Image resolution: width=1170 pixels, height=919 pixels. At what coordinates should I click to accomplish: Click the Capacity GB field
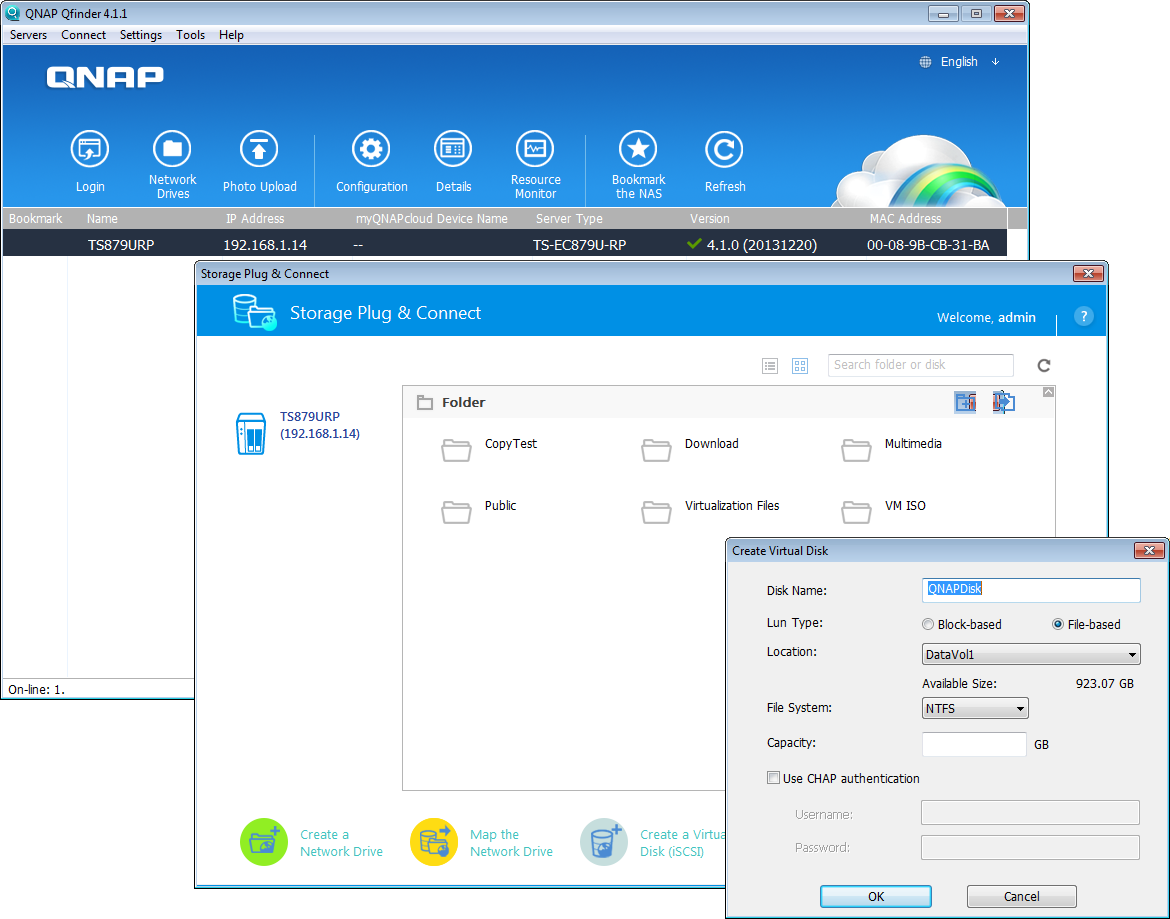pos(974,744)
